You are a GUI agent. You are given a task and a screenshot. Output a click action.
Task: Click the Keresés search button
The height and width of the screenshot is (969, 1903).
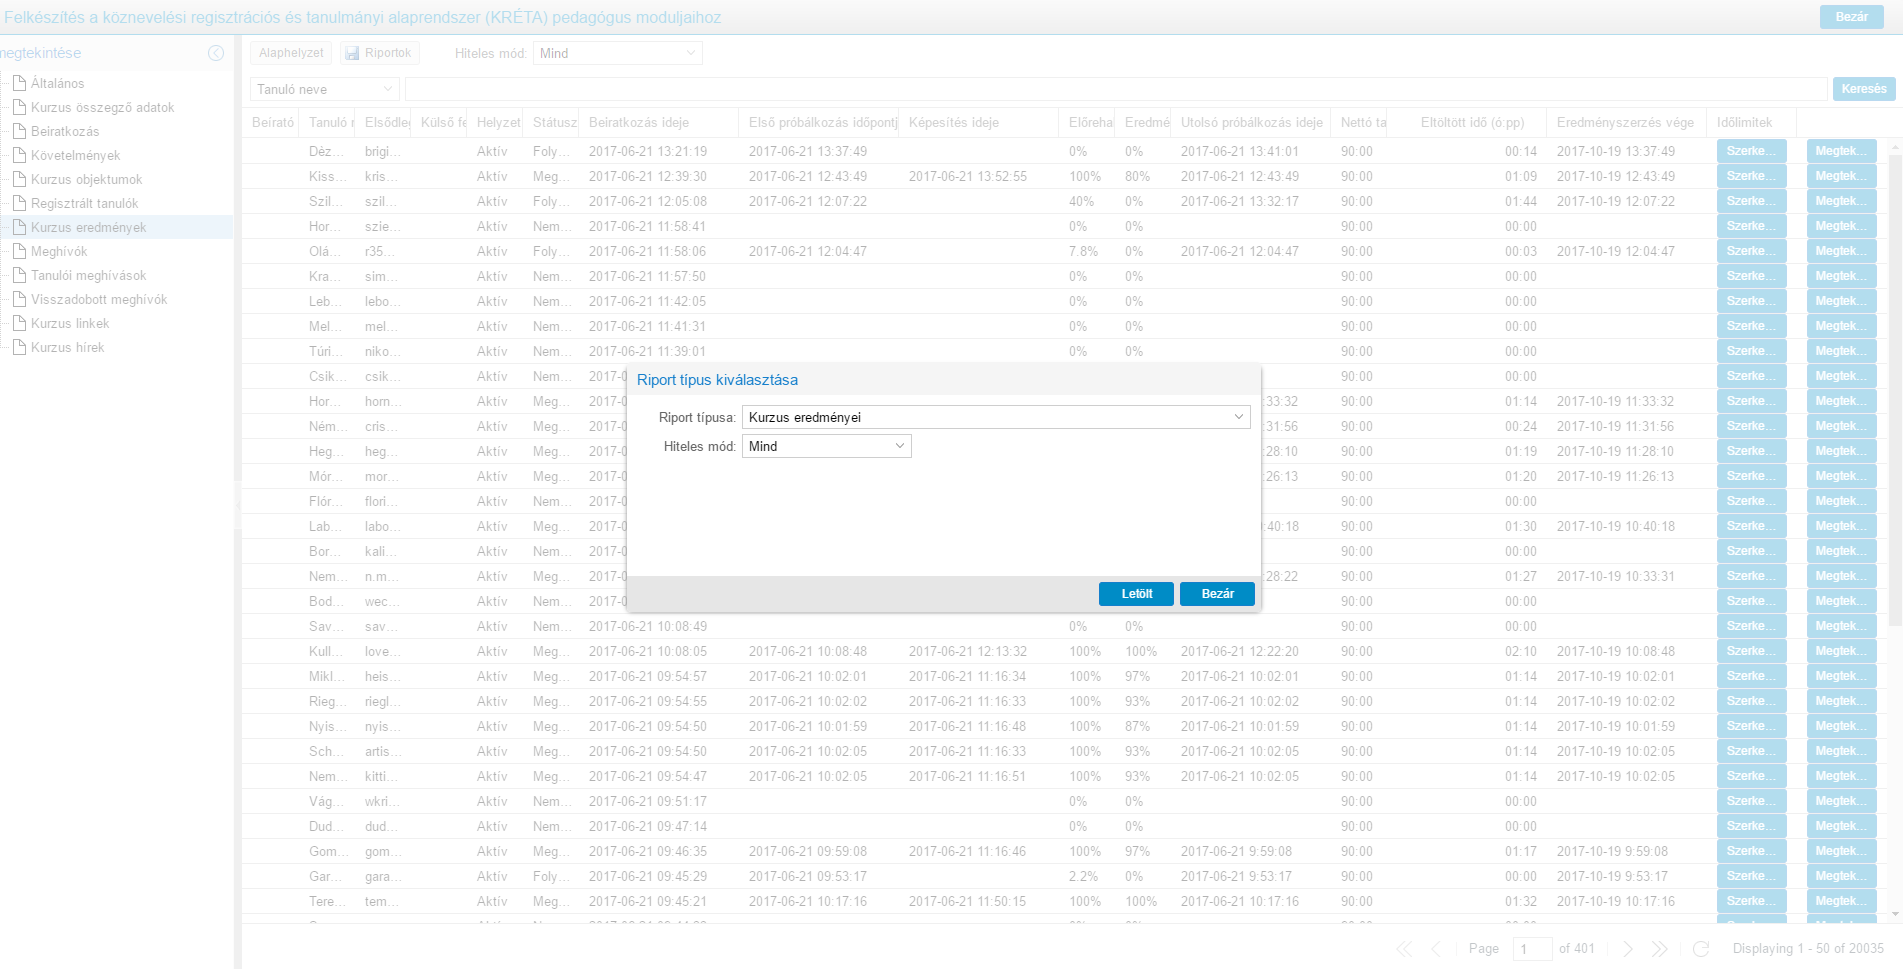tap(1863, 89)
